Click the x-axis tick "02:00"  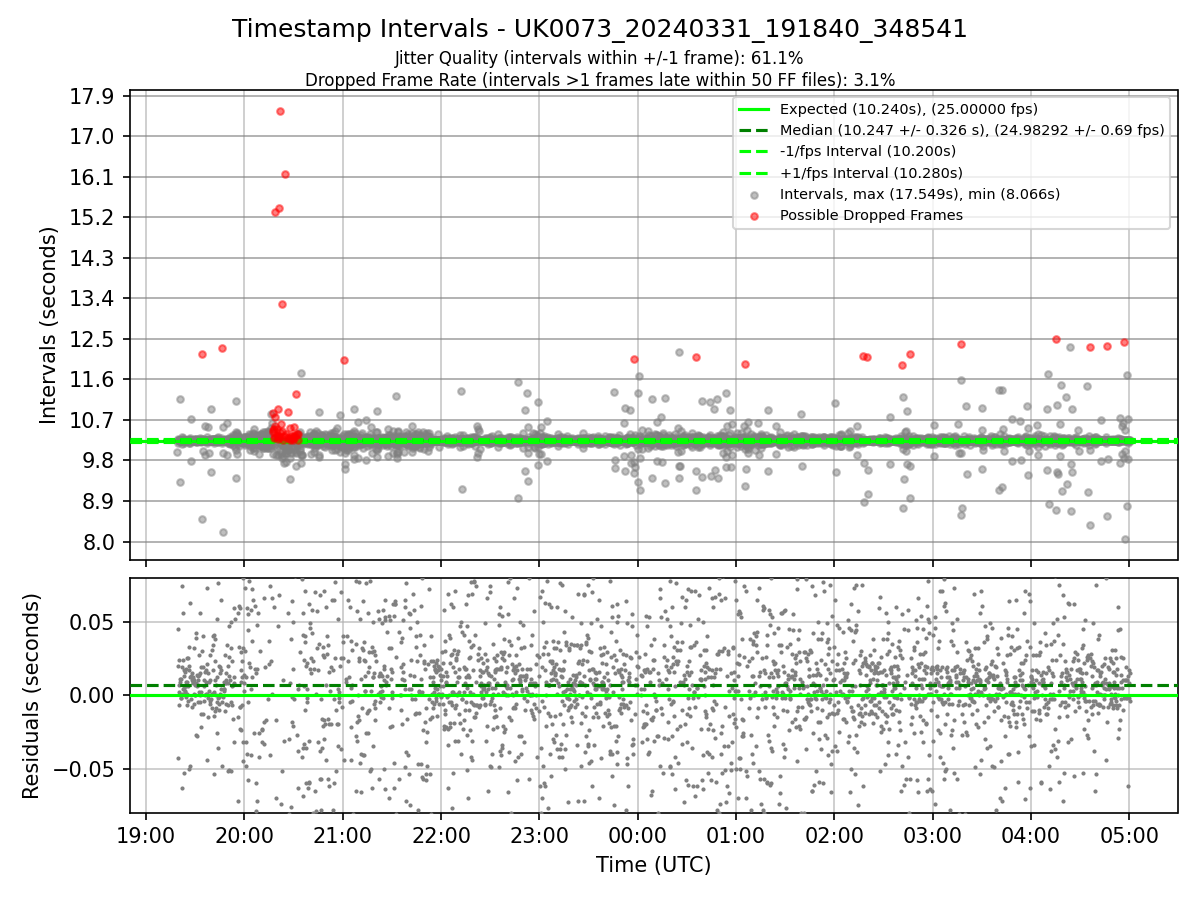(834, 834)
